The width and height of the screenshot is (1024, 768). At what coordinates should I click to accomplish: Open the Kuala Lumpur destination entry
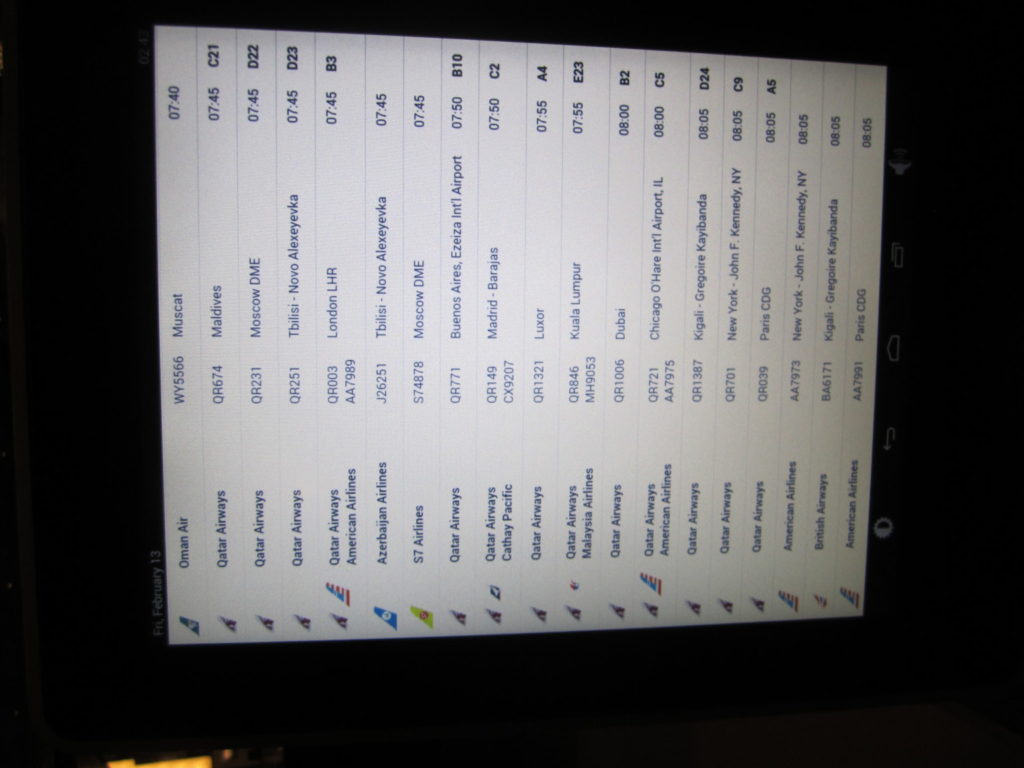pyautogui.click(x=575, y=300)
